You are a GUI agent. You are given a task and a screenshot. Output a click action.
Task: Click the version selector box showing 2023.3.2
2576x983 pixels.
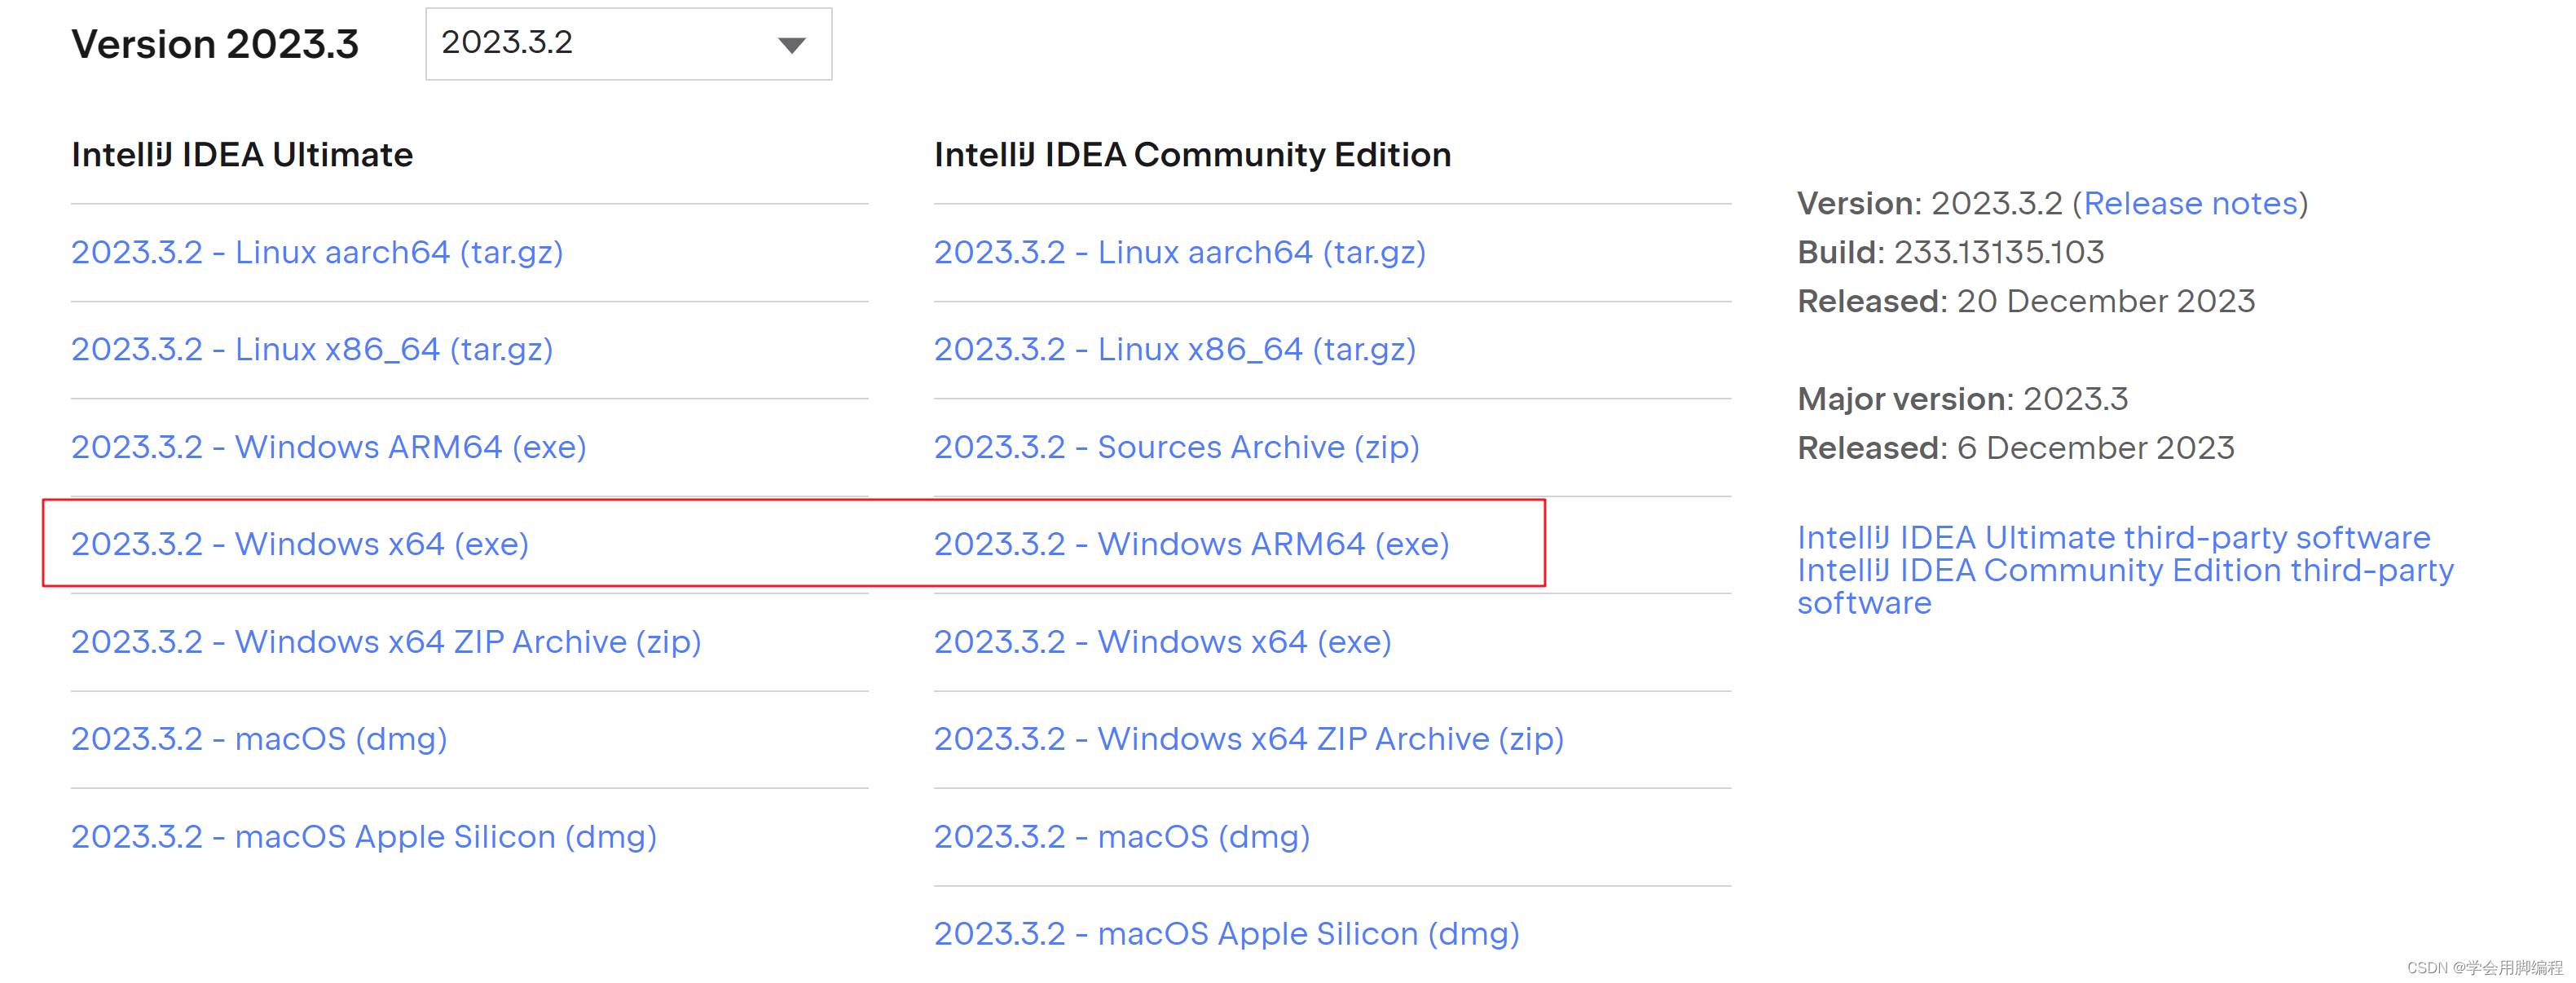pos(628,44)
